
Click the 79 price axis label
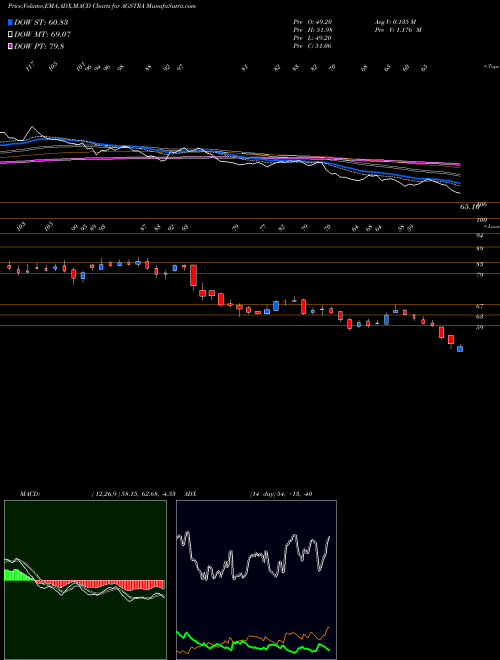[479, 275]
